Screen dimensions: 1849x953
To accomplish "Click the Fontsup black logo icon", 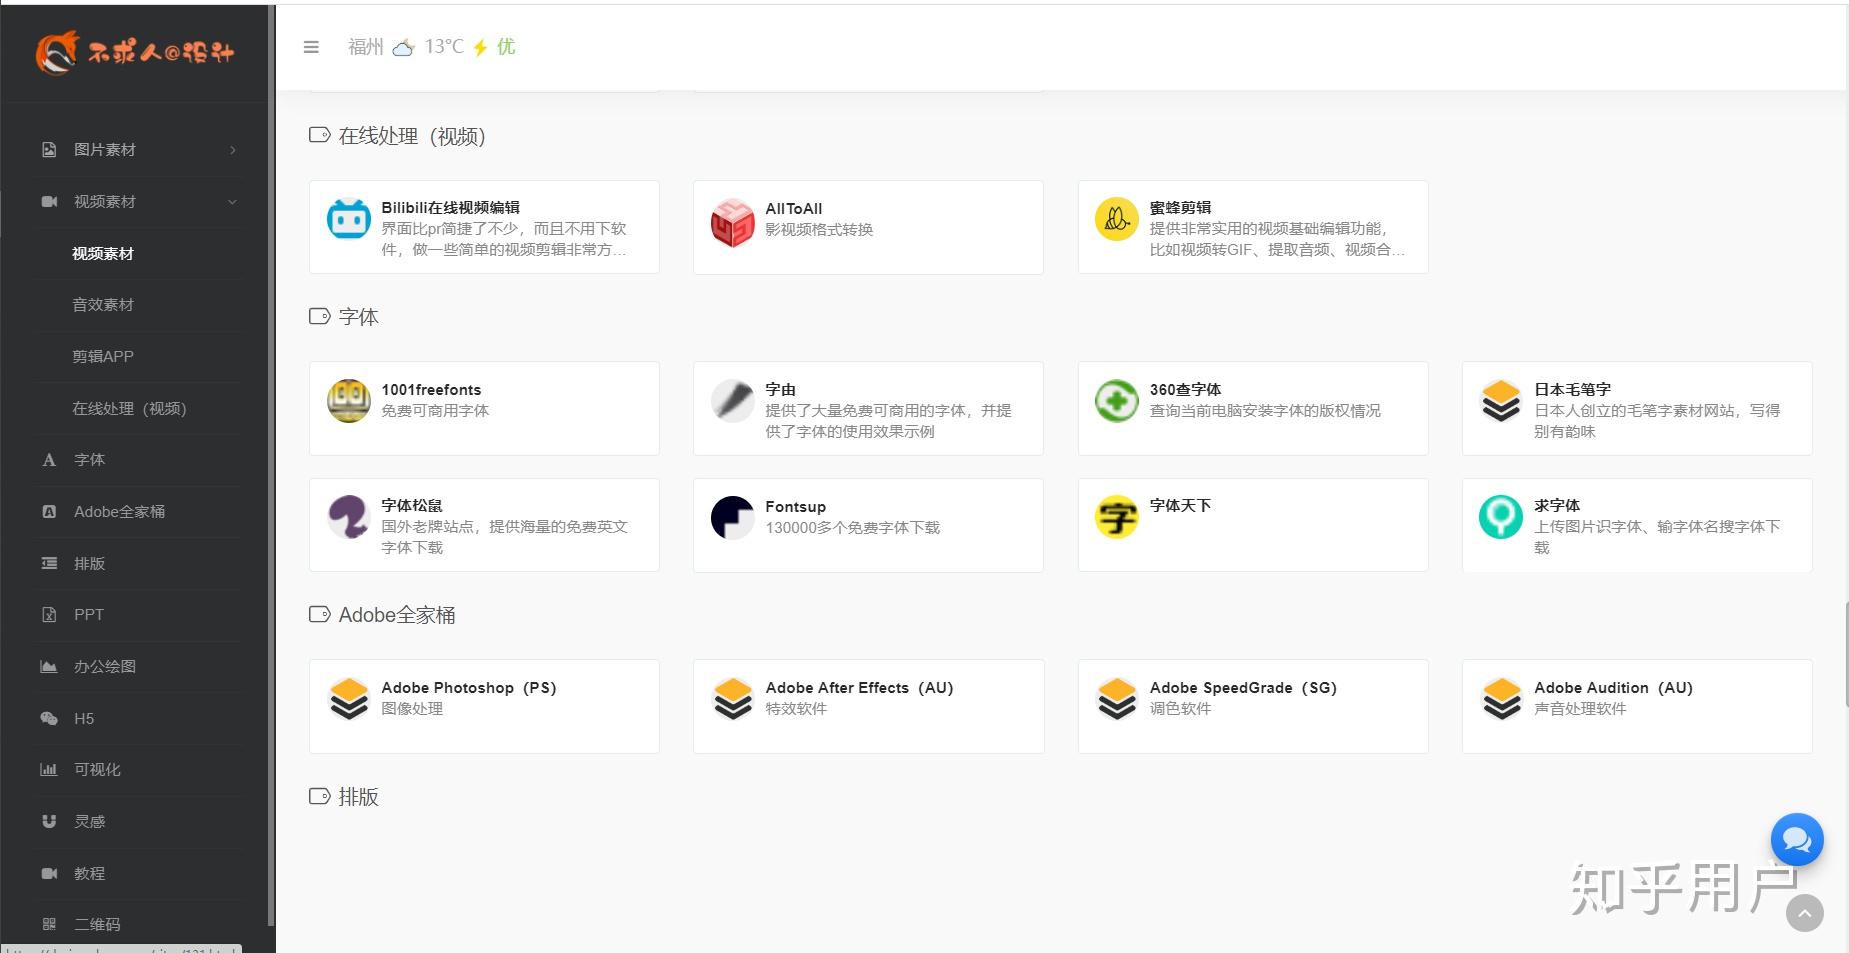I will click(733, 517).
